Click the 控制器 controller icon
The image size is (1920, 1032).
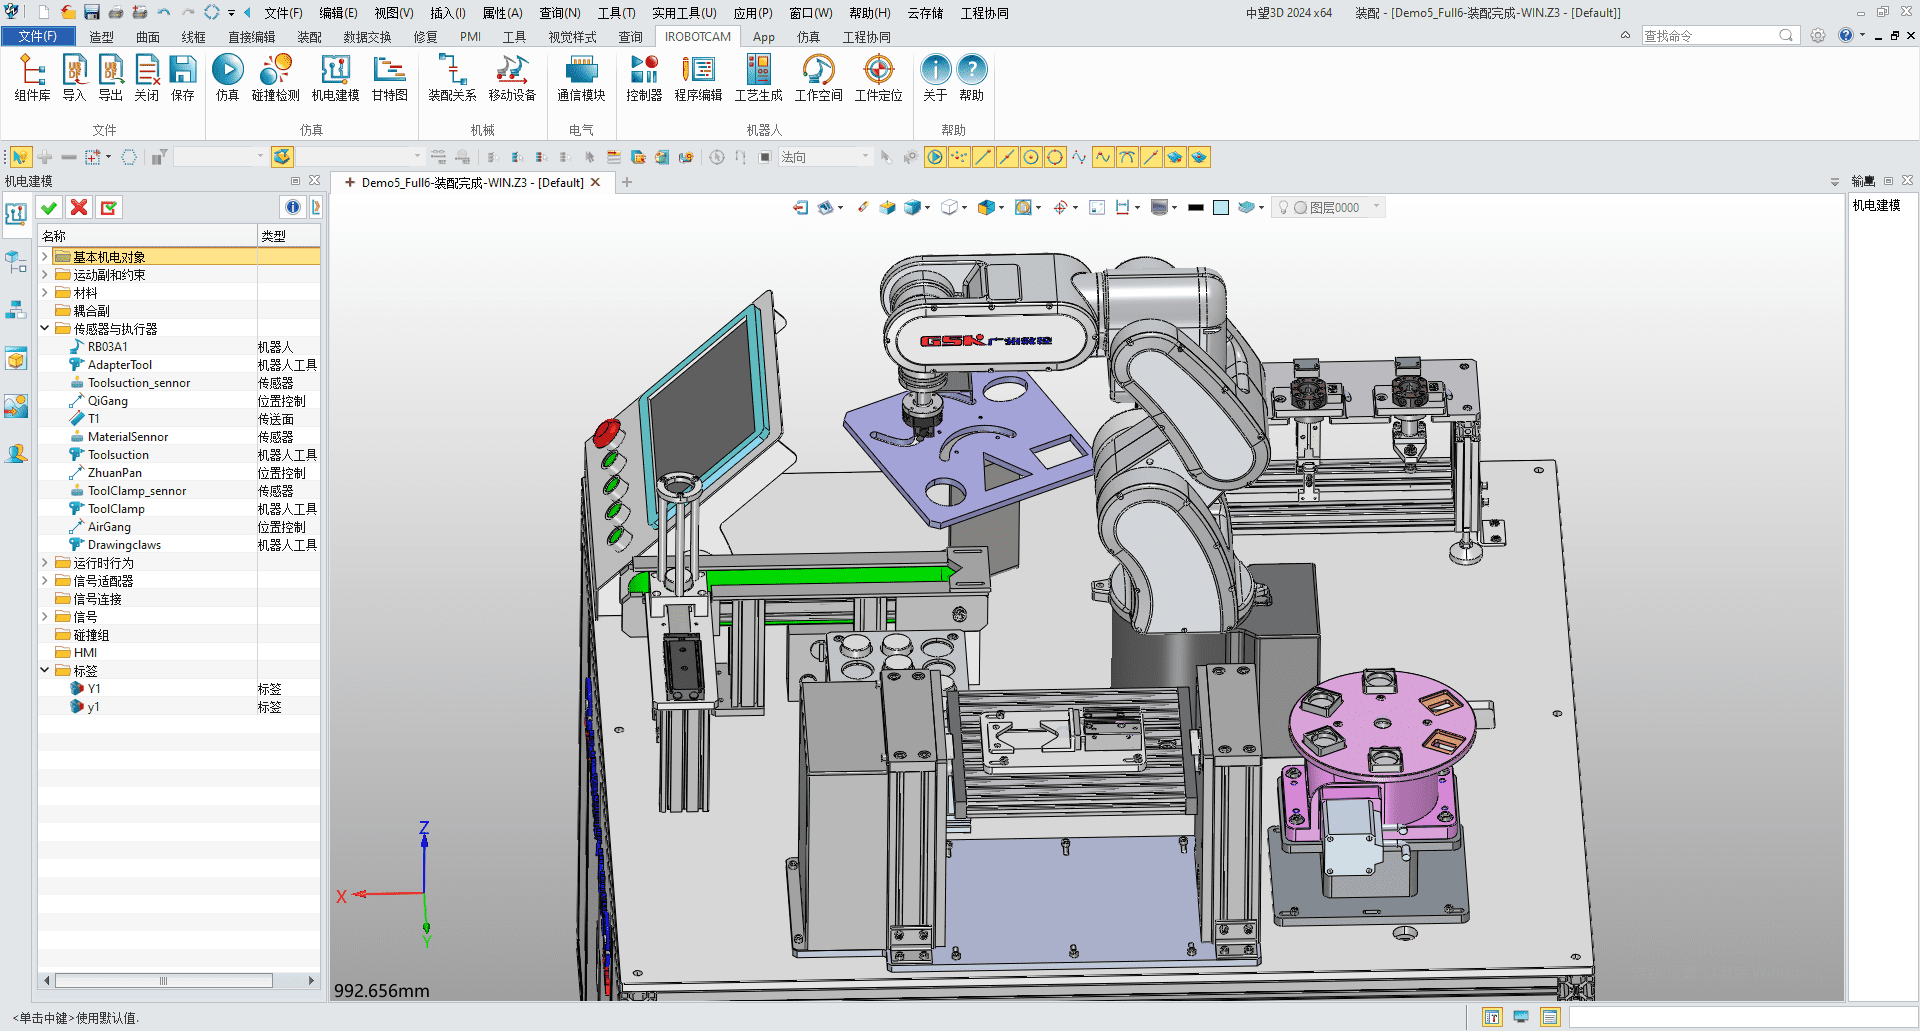pos(643,70)
